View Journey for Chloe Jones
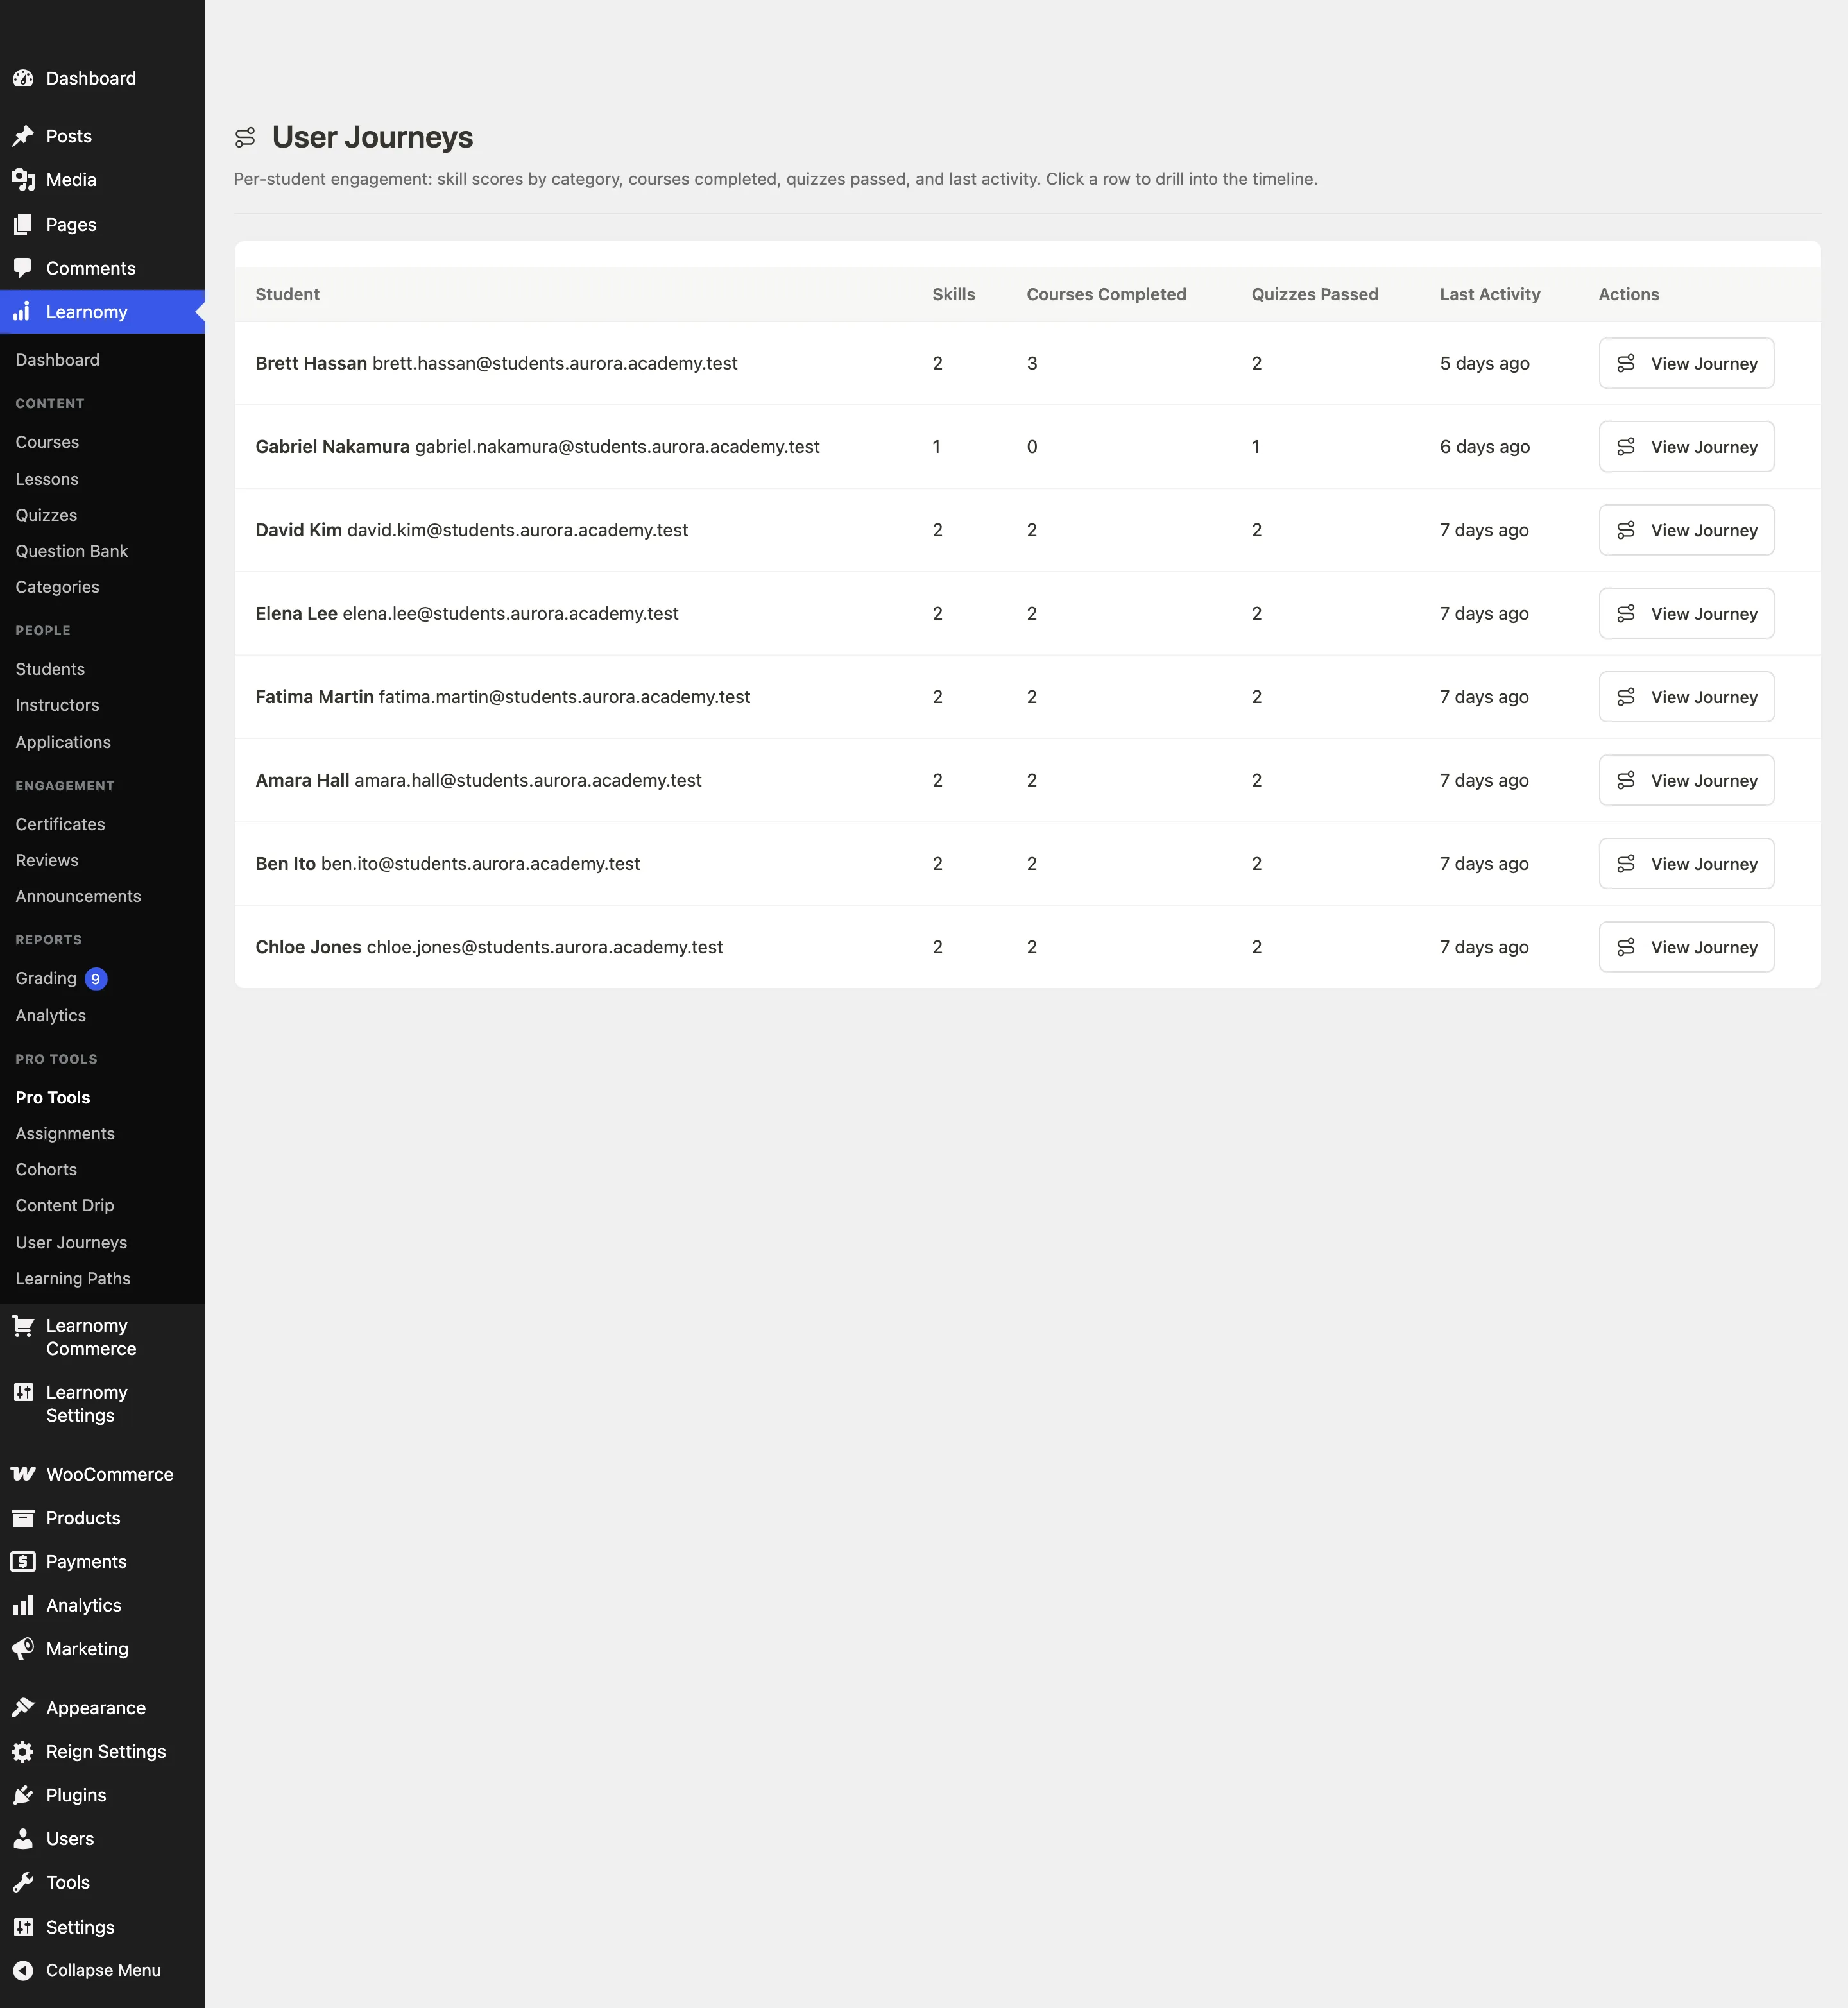 [1686, 947]
